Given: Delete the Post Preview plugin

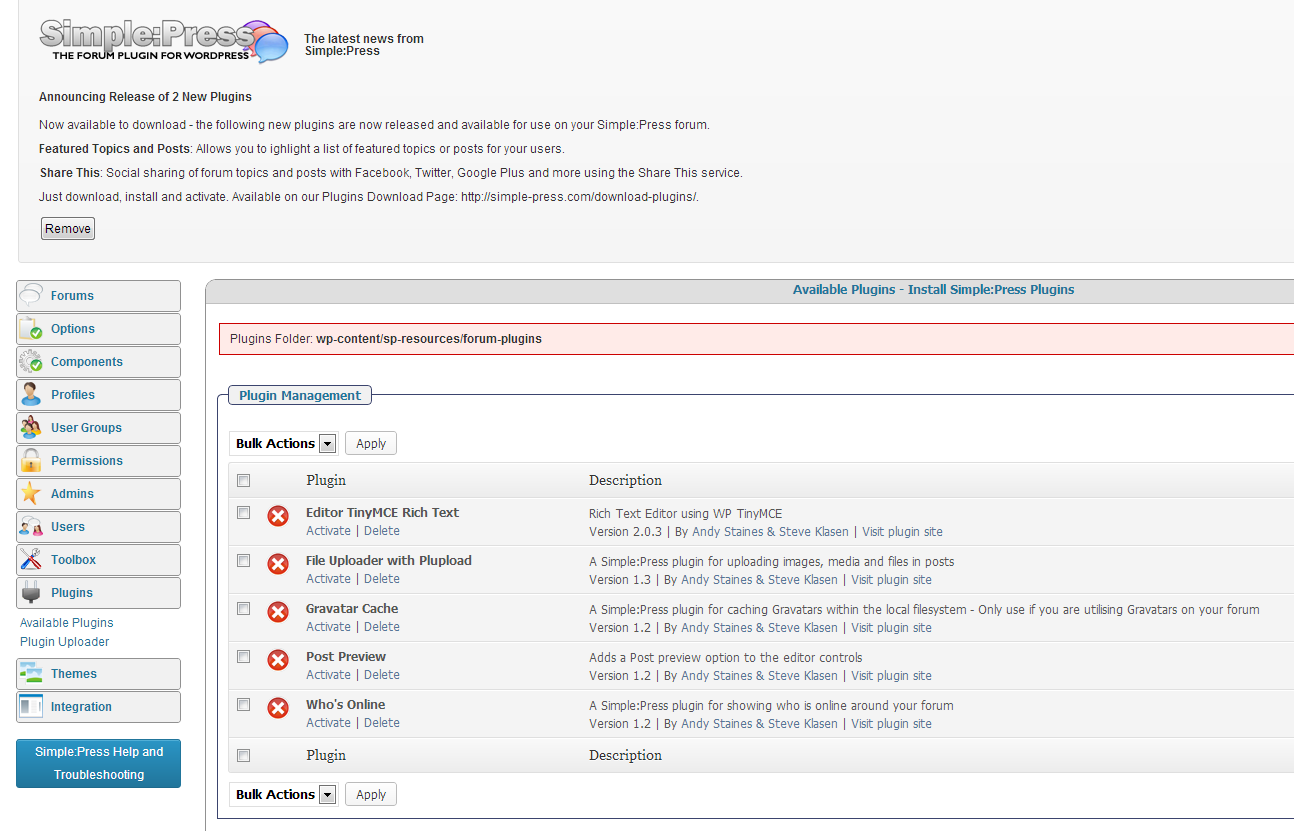Looking at the screenshot, I should point(382,675).
